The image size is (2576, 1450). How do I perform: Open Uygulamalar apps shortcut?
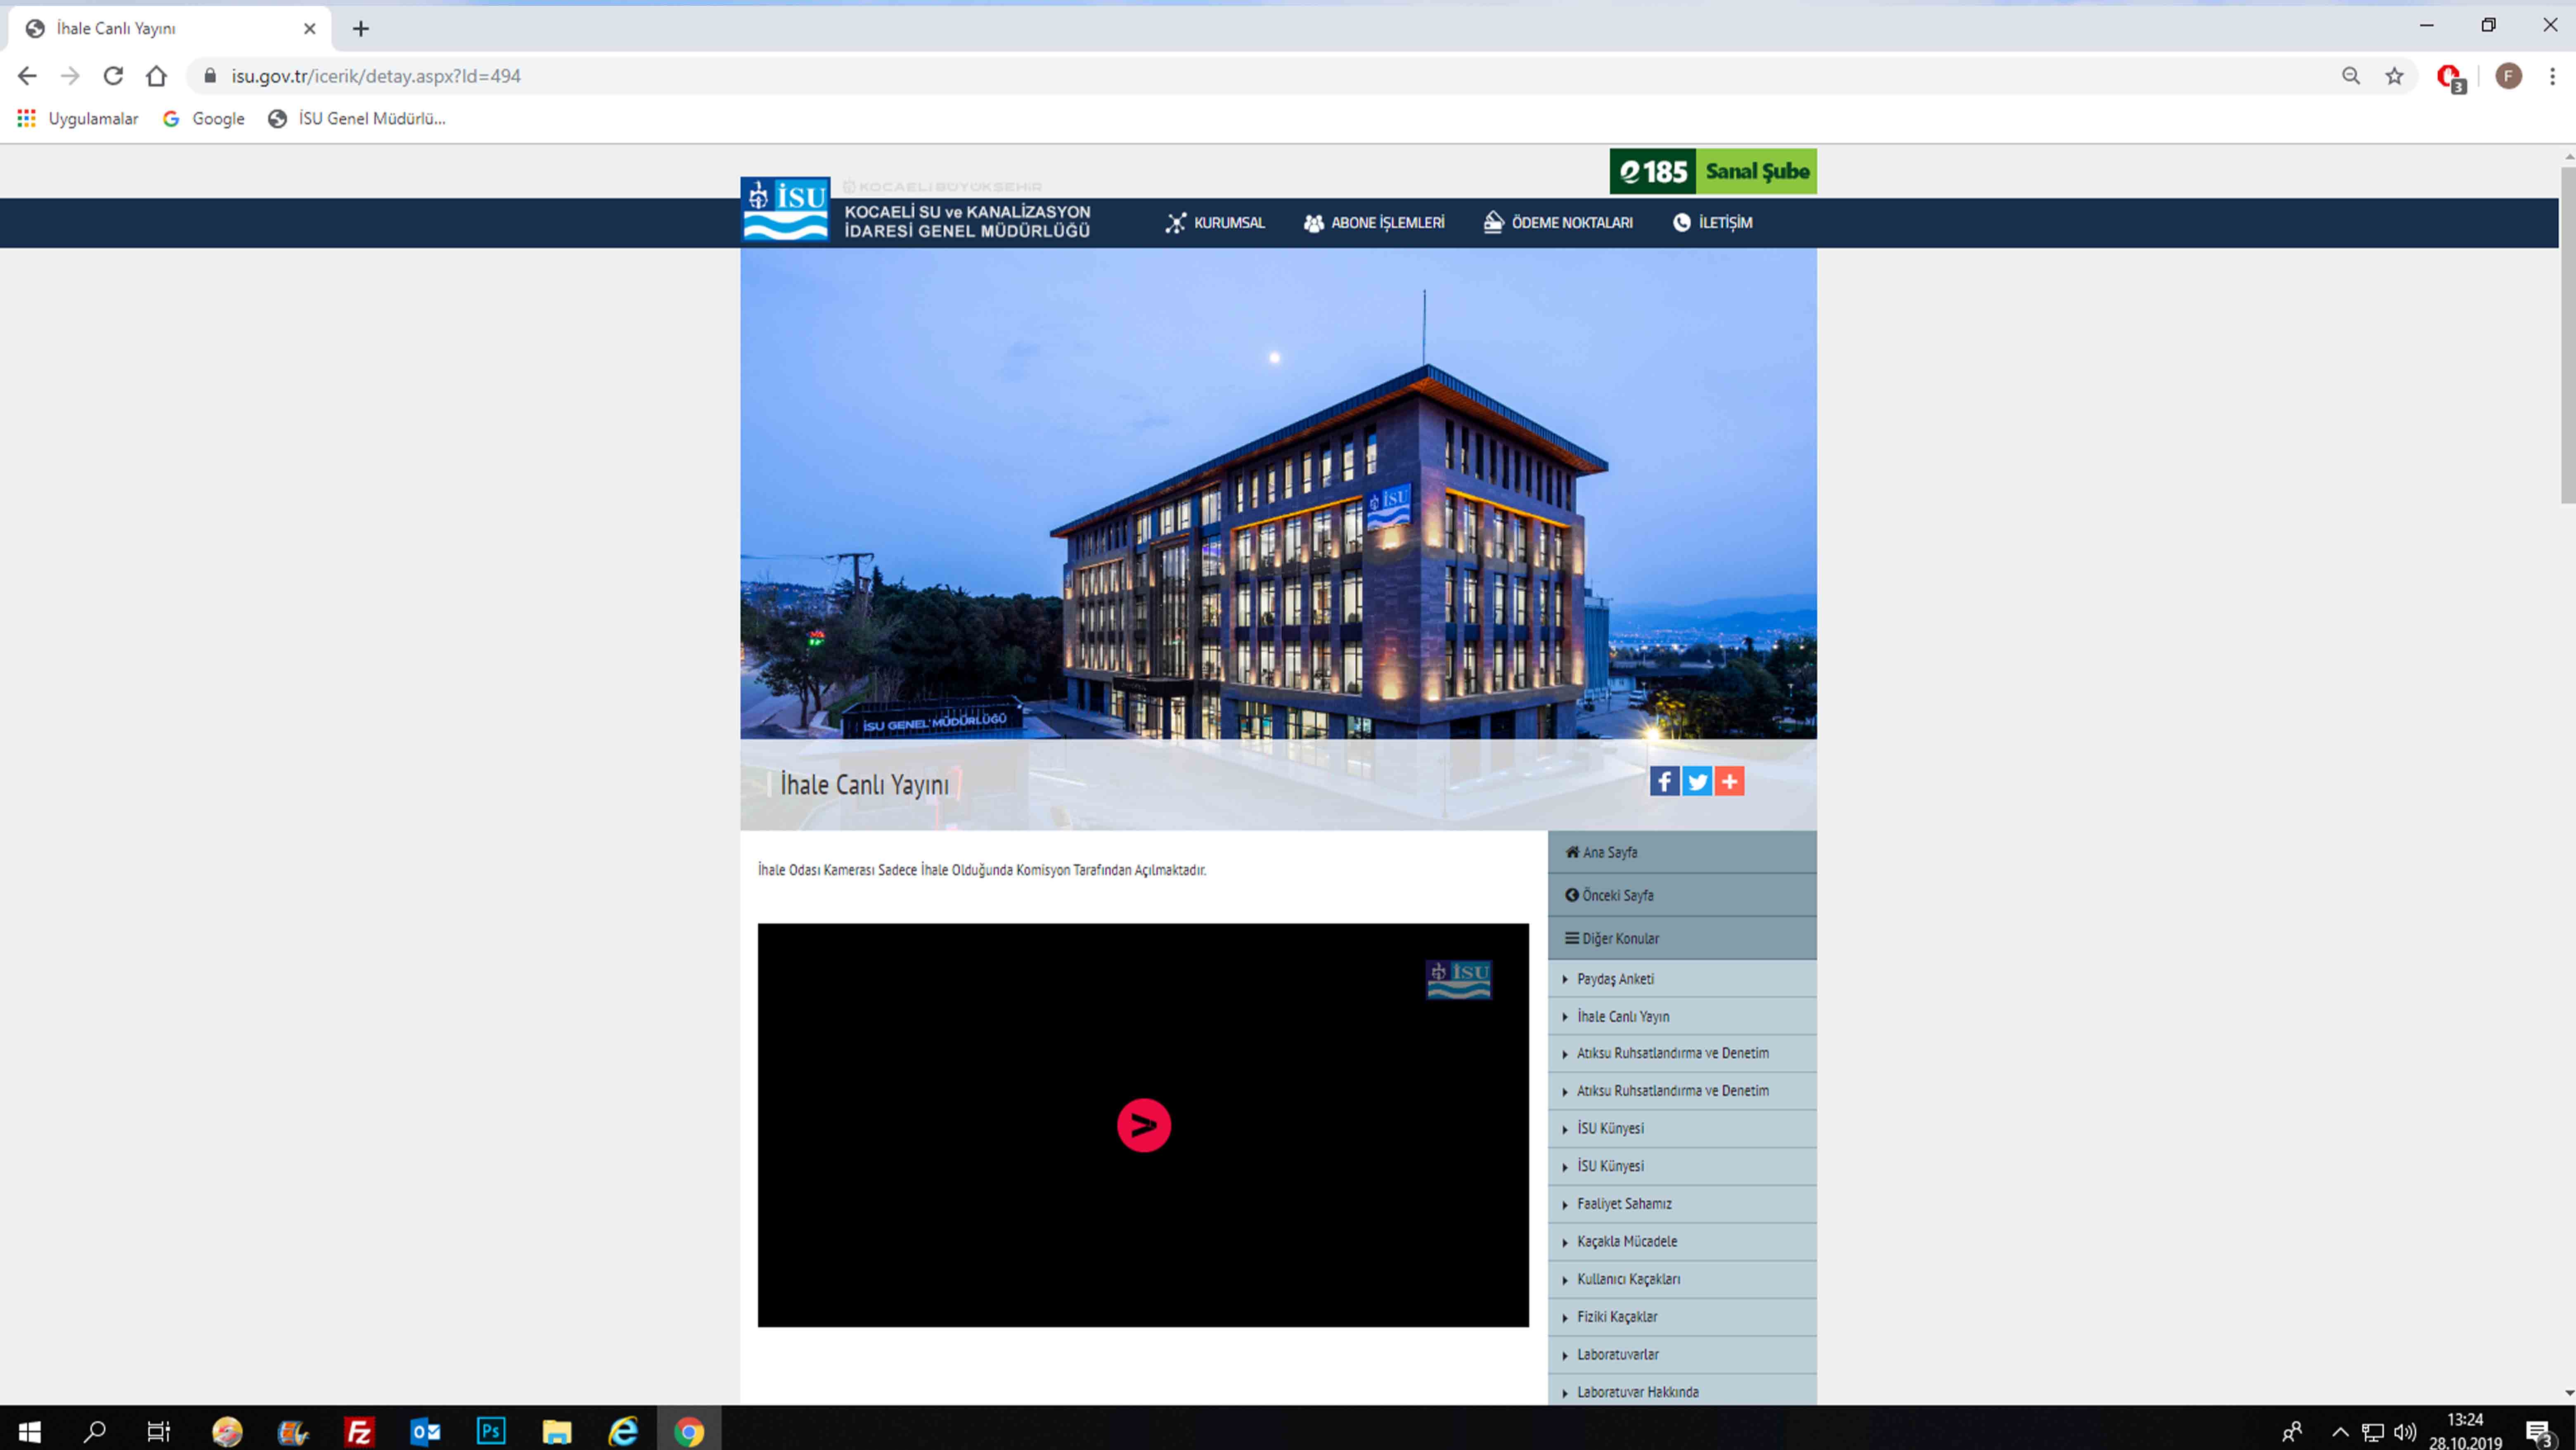78,118
